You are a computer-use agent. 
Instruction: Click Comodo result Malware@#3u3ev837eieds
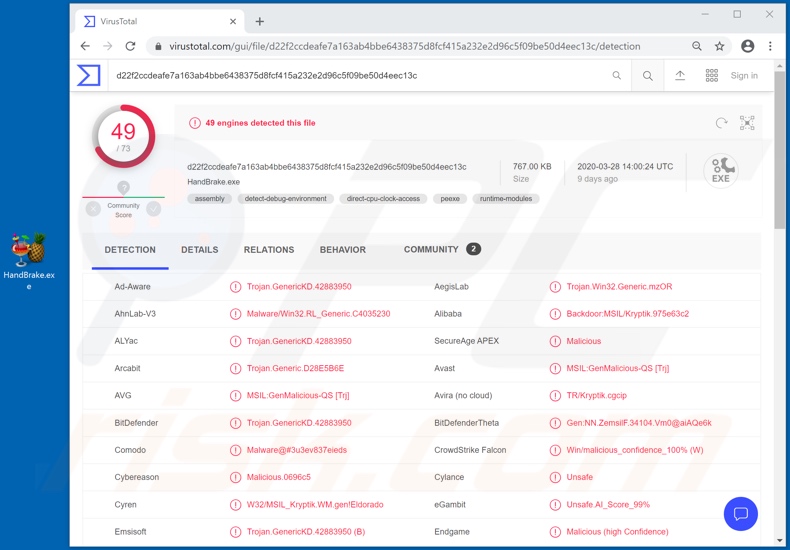click(297, 450)
